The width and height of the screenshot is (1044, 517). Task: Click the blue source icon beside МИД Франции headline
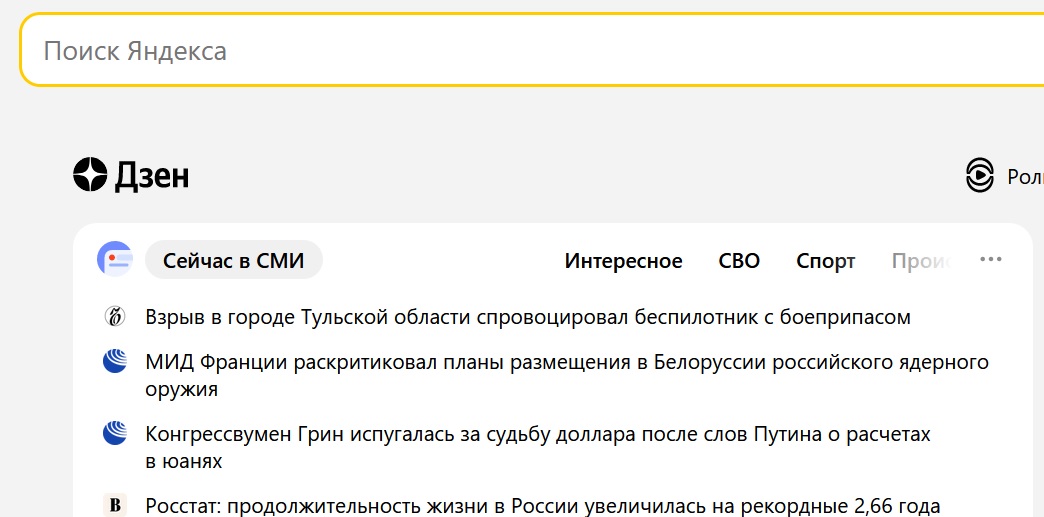point(115,362)
